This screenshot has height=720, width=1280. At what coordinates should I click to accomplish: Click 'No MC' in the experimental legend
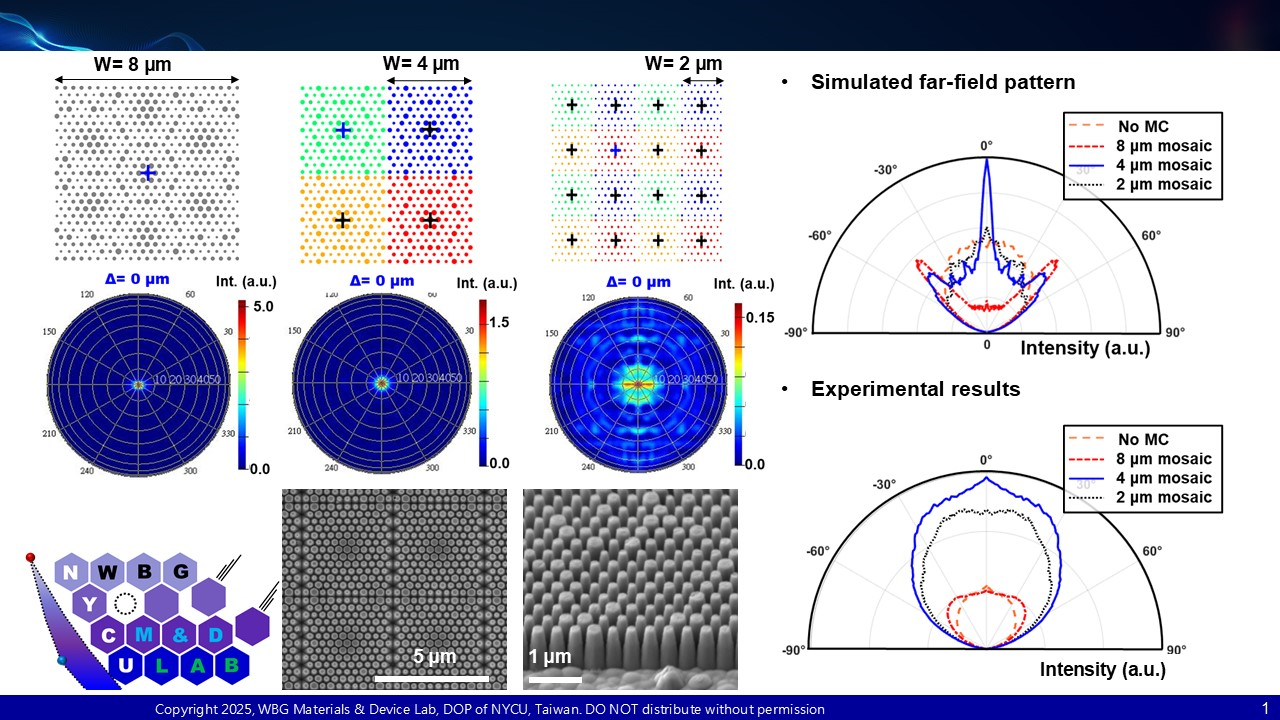pos(1142,439)
